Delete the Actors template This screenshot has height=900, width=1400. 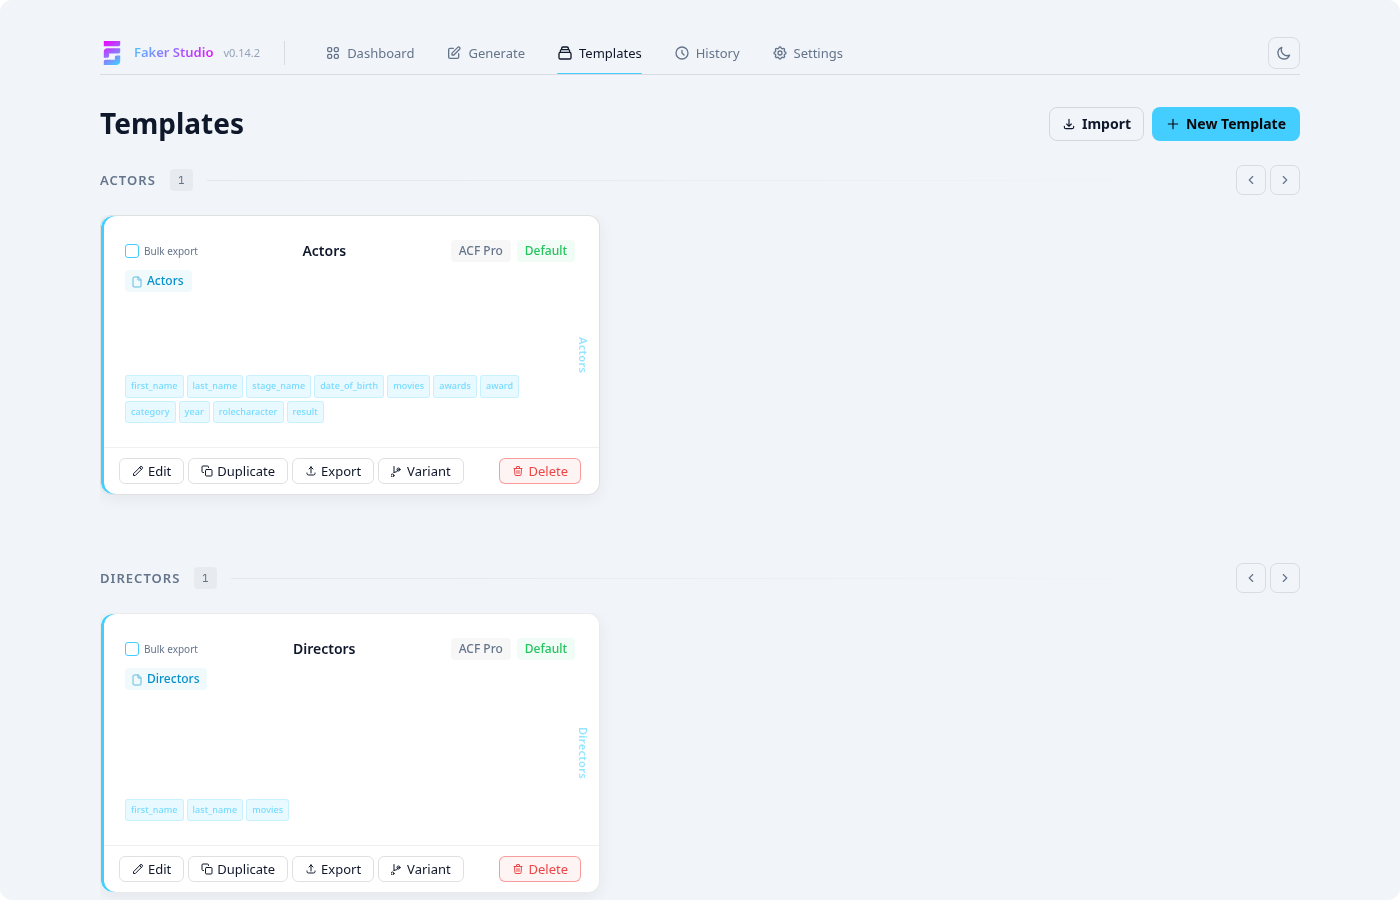tap(540, 471)
